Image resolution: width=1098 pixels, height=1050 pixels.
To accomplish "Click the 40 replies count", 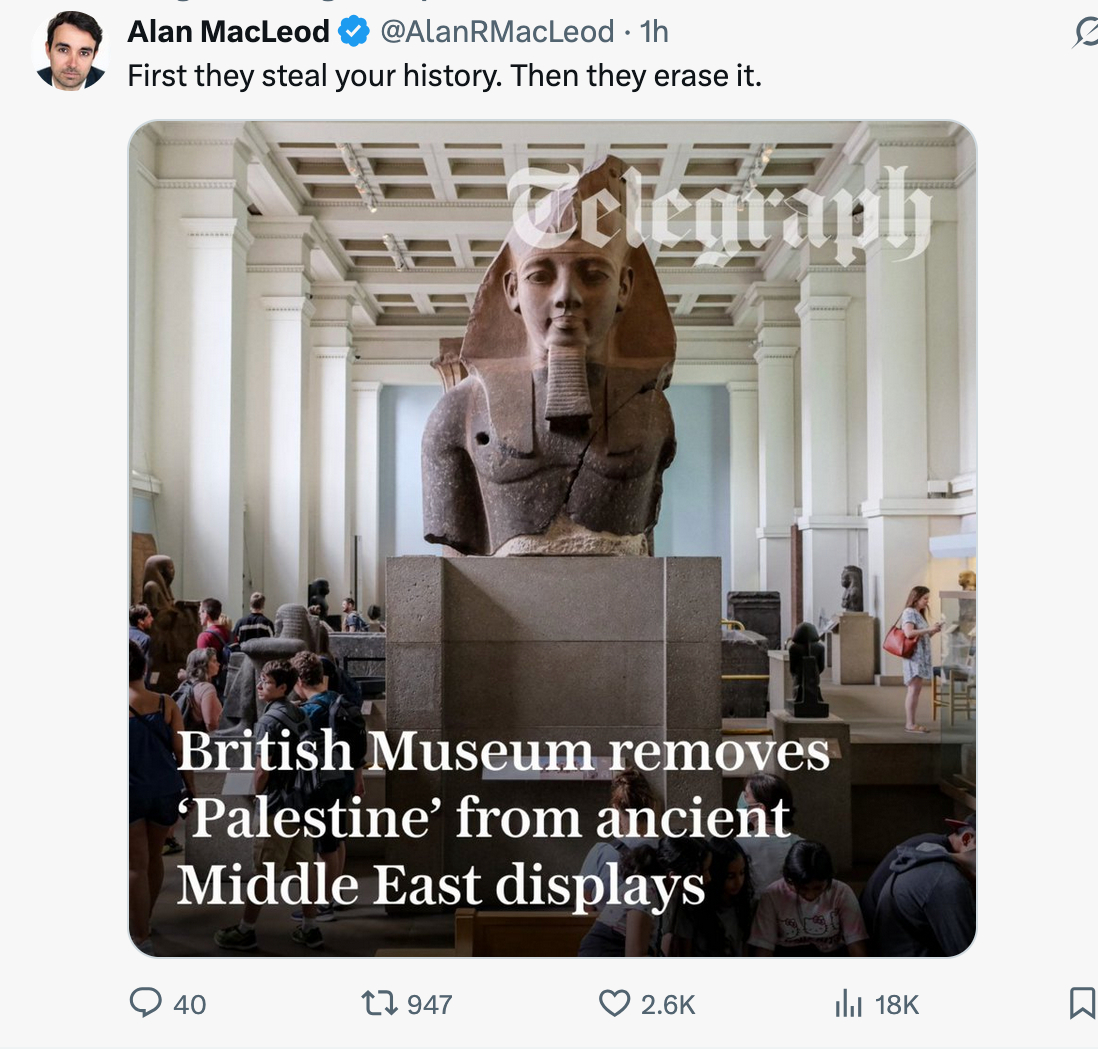I will click(189, 1004).
